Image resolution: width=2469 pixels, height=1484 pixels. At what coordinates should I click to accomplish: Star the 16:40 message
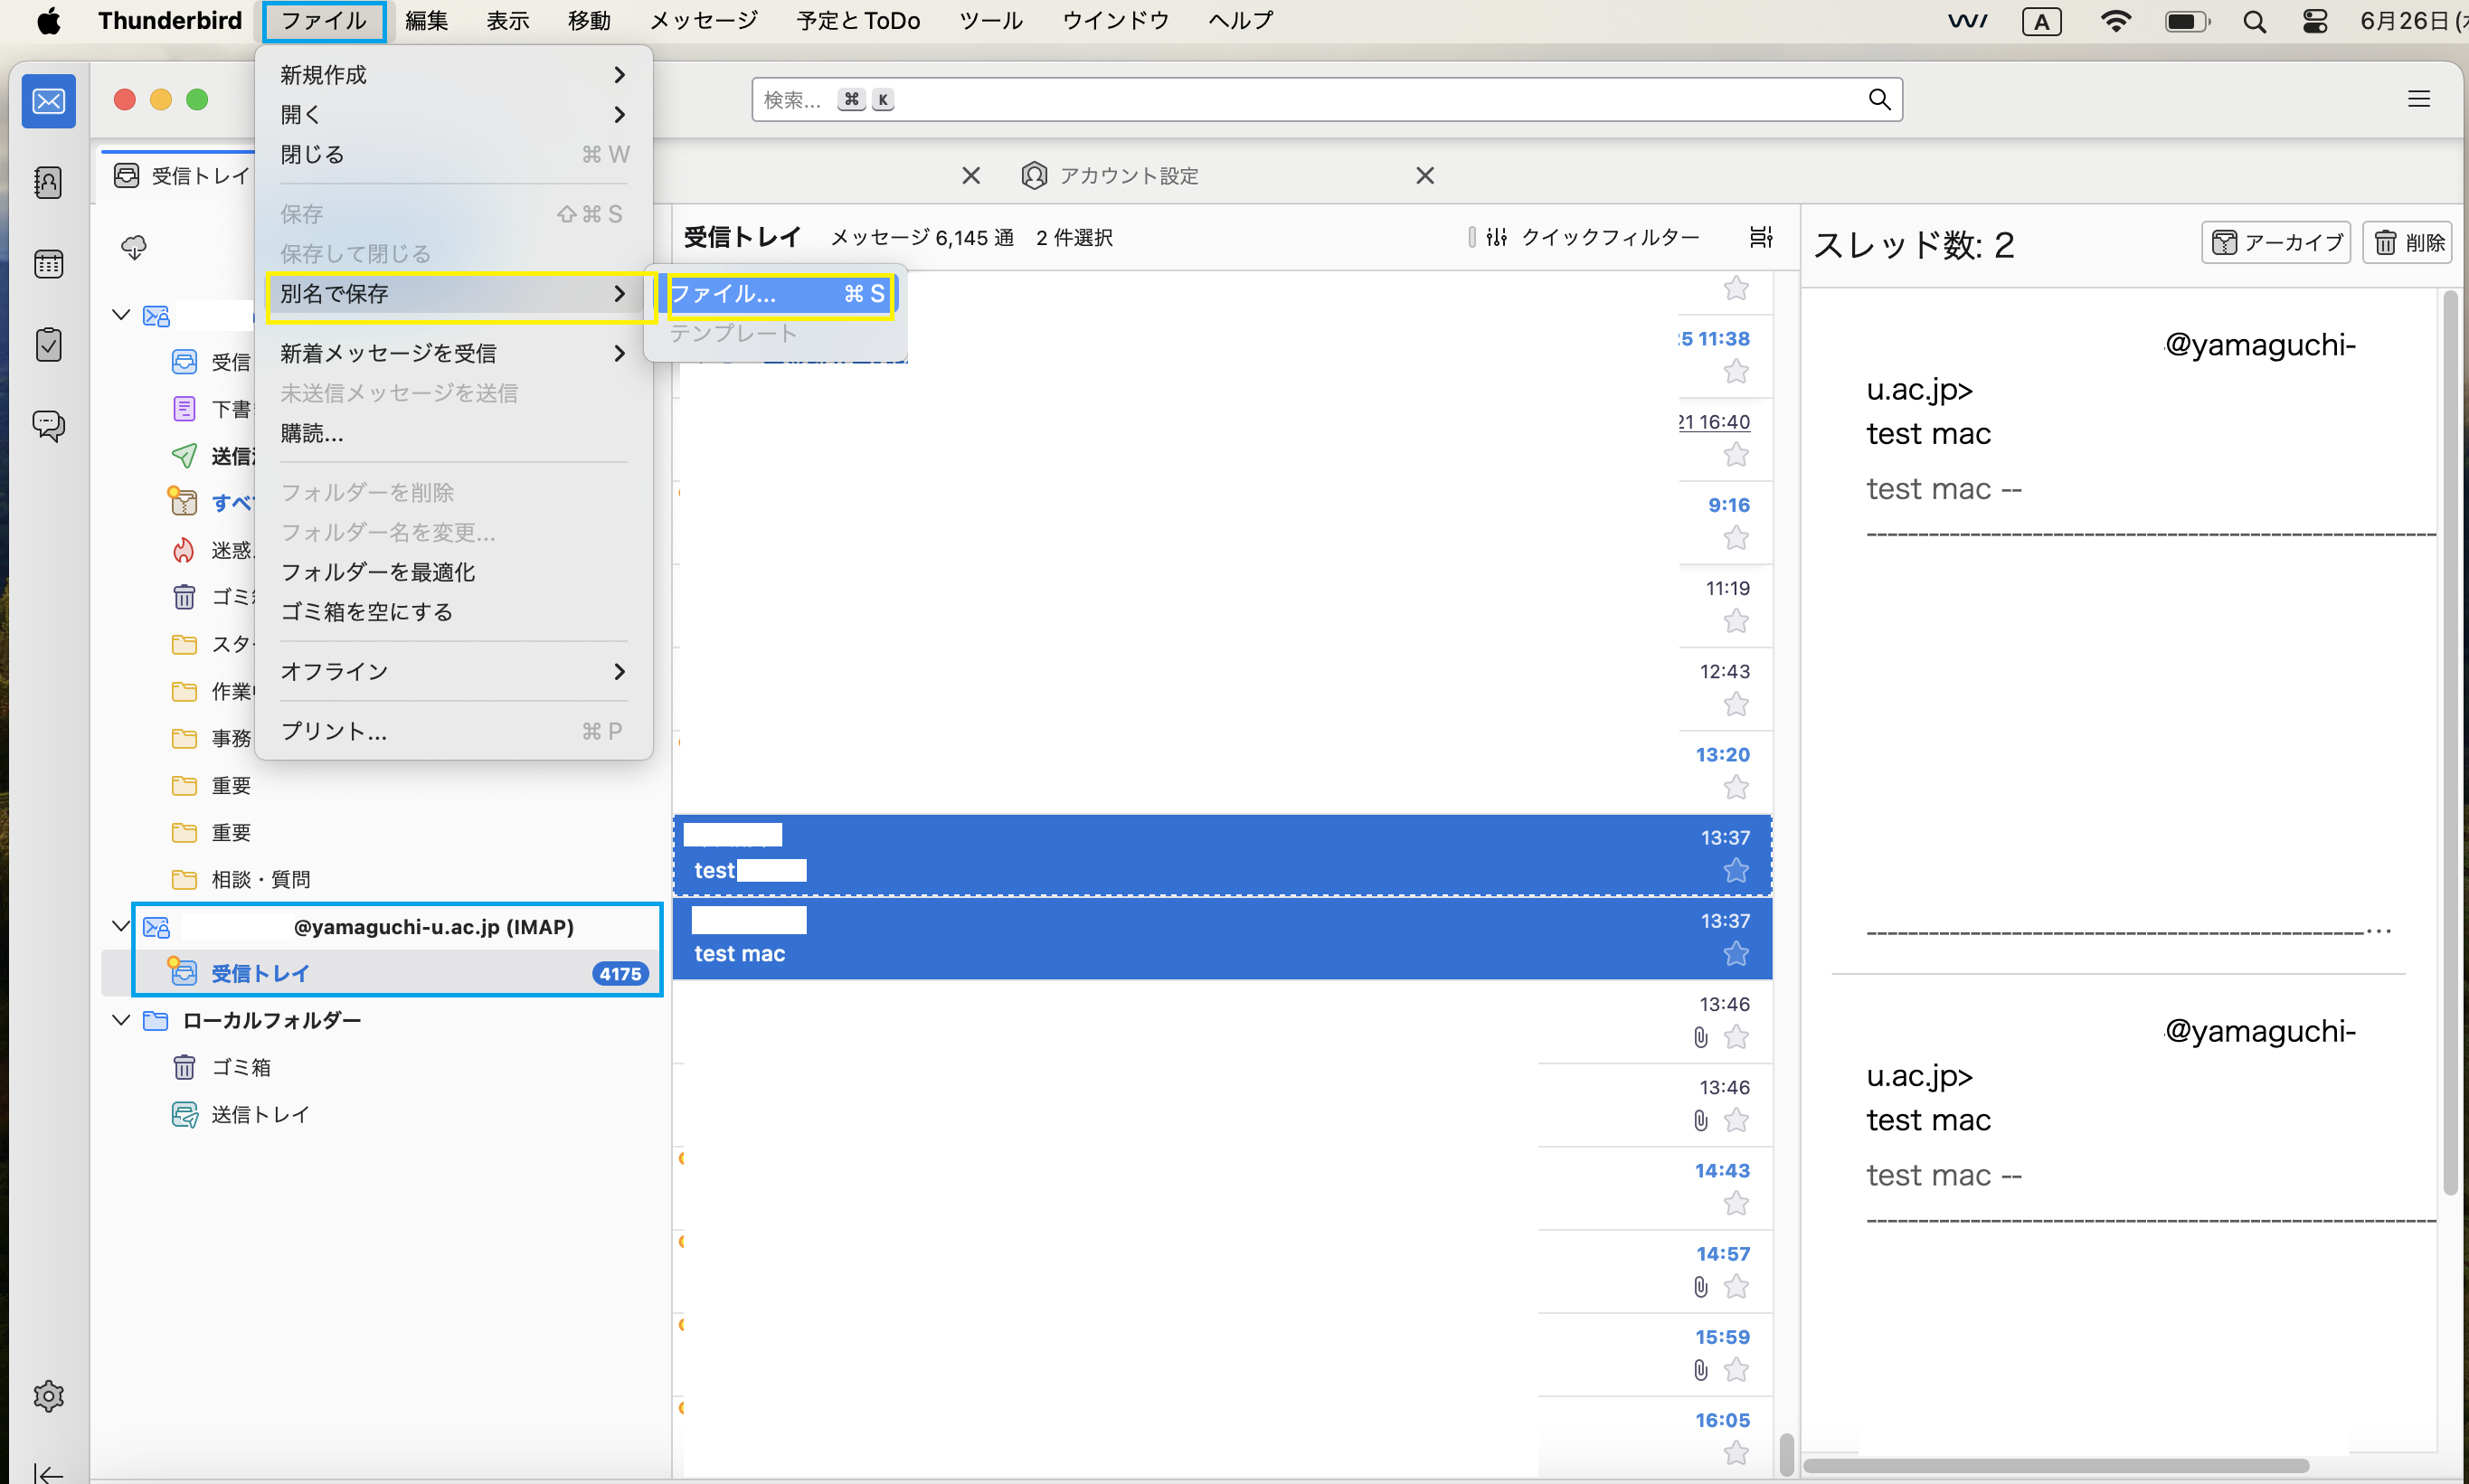[x=1736, y=455]
